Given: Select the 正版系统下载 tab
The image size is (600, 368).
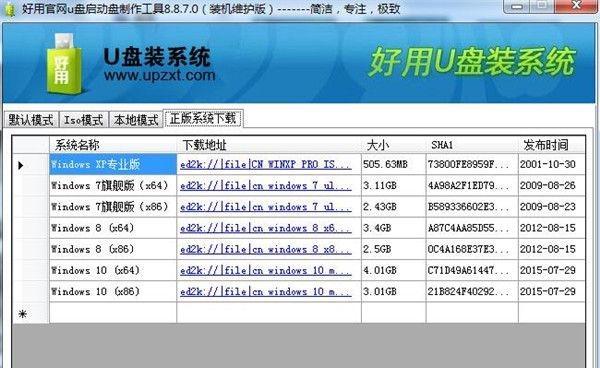Looking at the screenshot, I should tap(203, 119).
